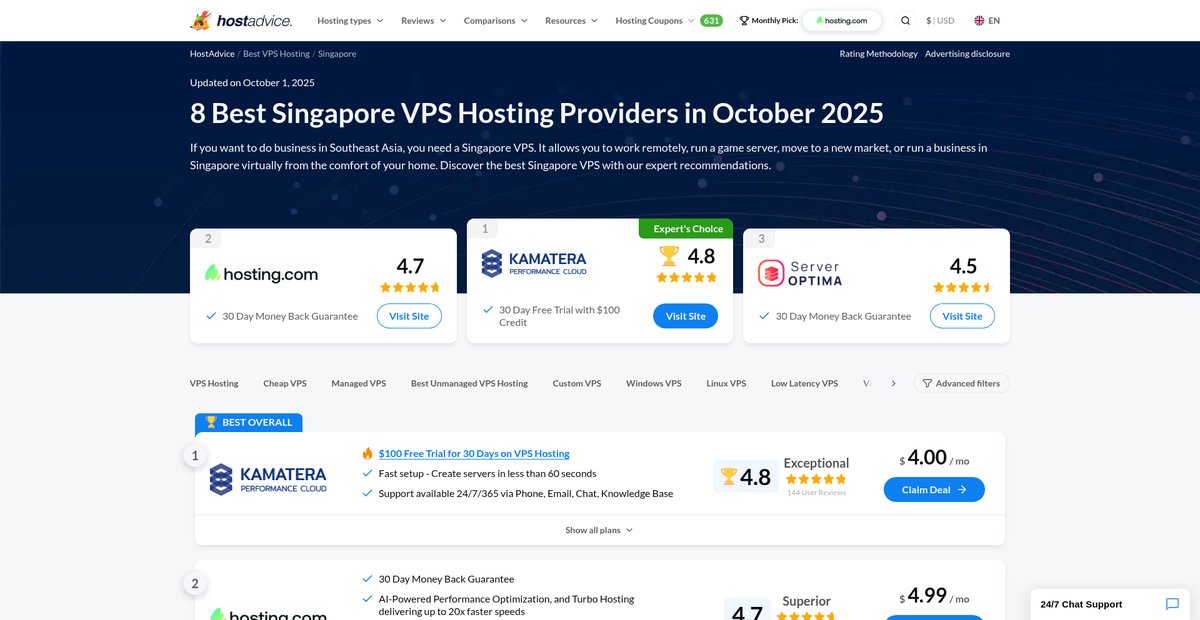Select the Custom VPS filter tab
Viewport: 1200px width, 620px height.
coord(577,383)
